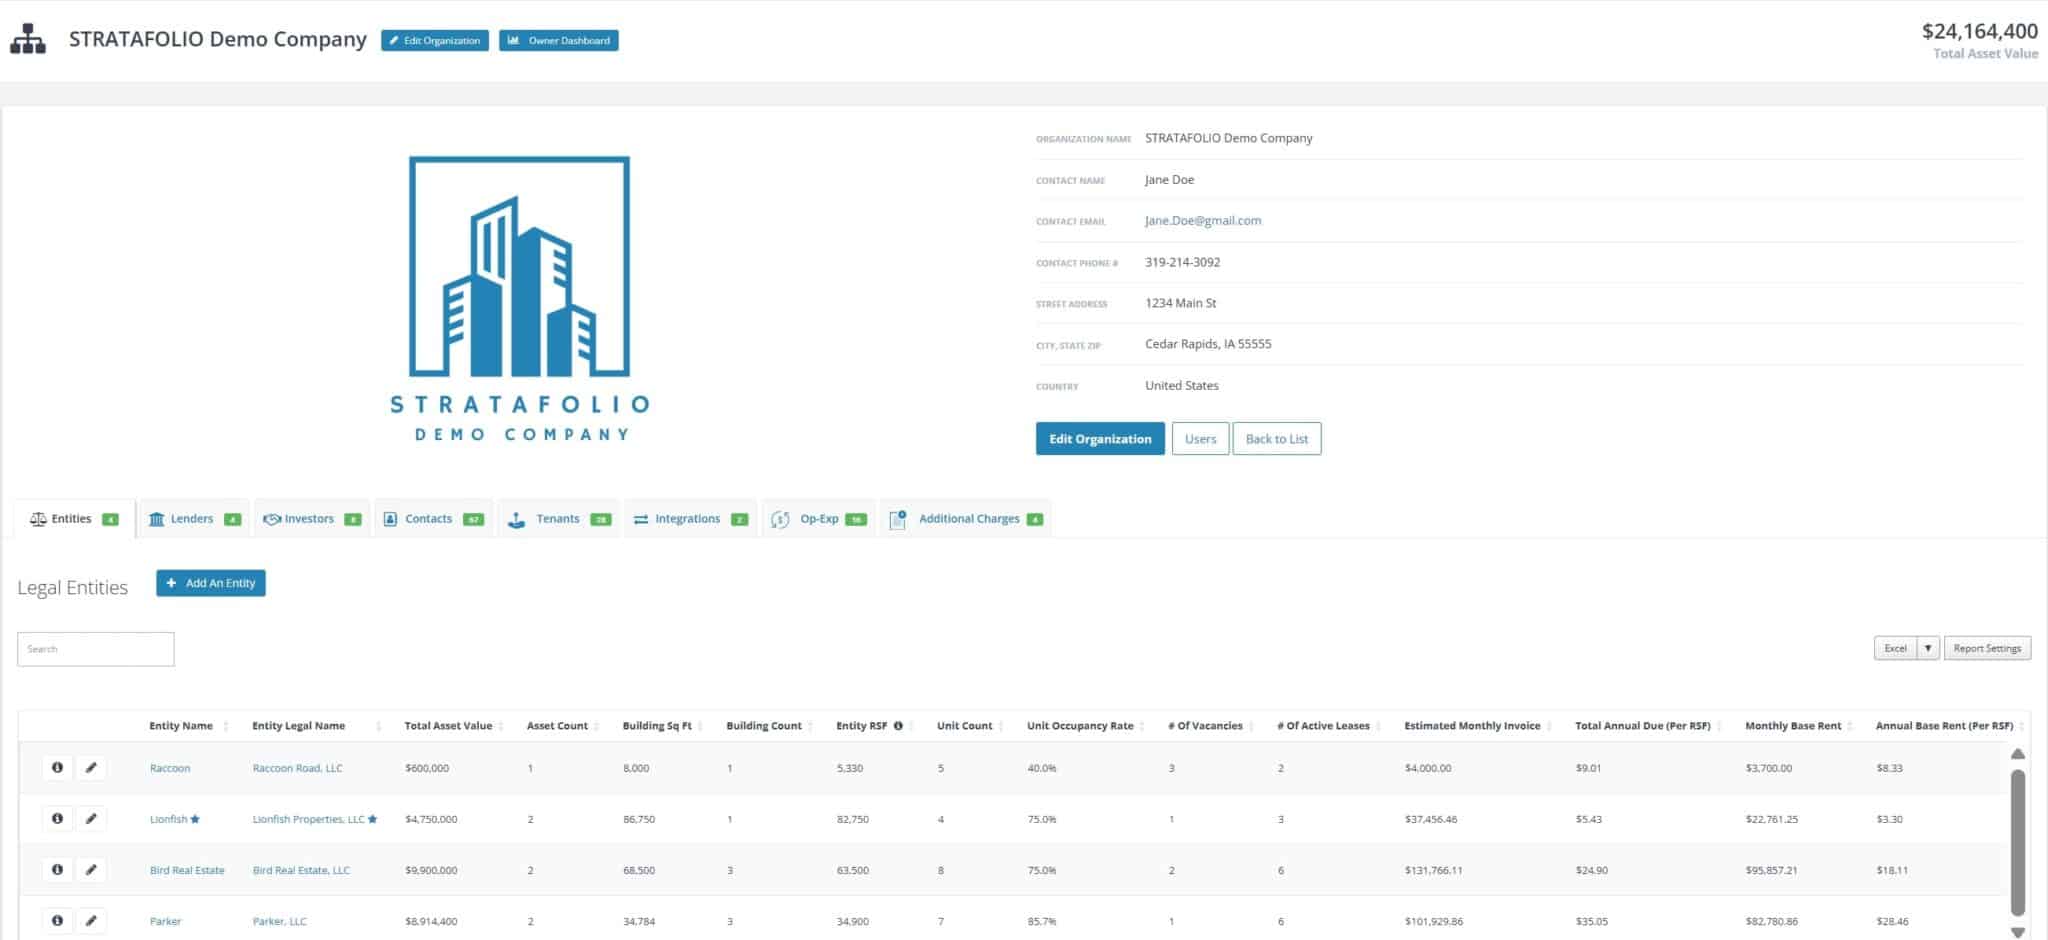Sort by Total Asset Value column
Viewport: 2048px width, 940px height.
[x=448, y=726]
